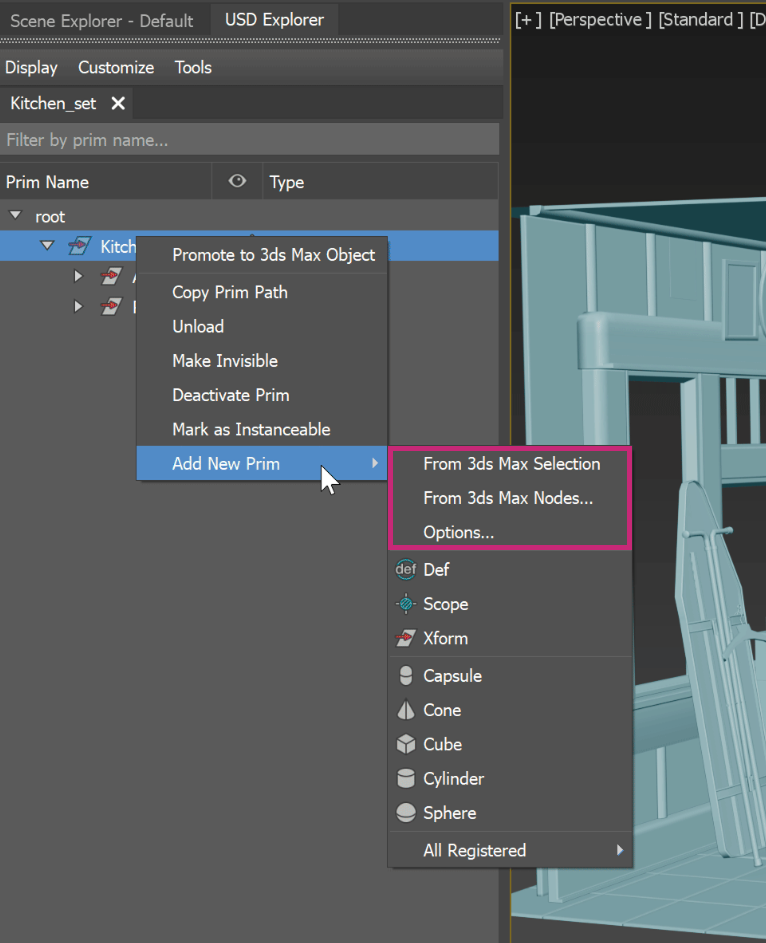
Task: Click the Xform icon of the first child prim
Action: click(111, 276)
